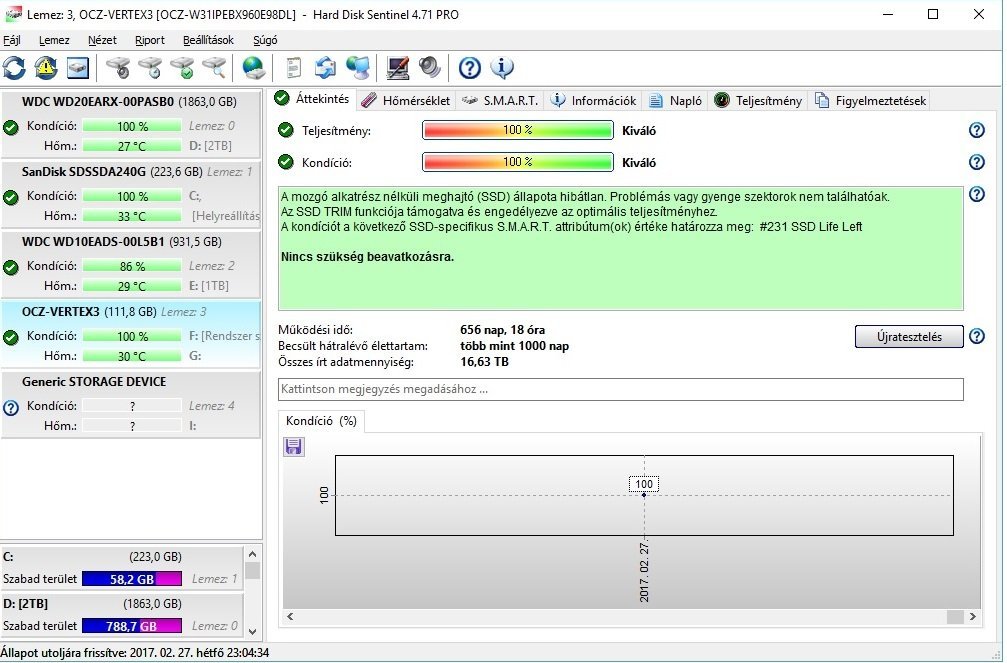Click the monitor with pen configuration icon
The image size is (1007, 663).
click(x=398, y=67)
